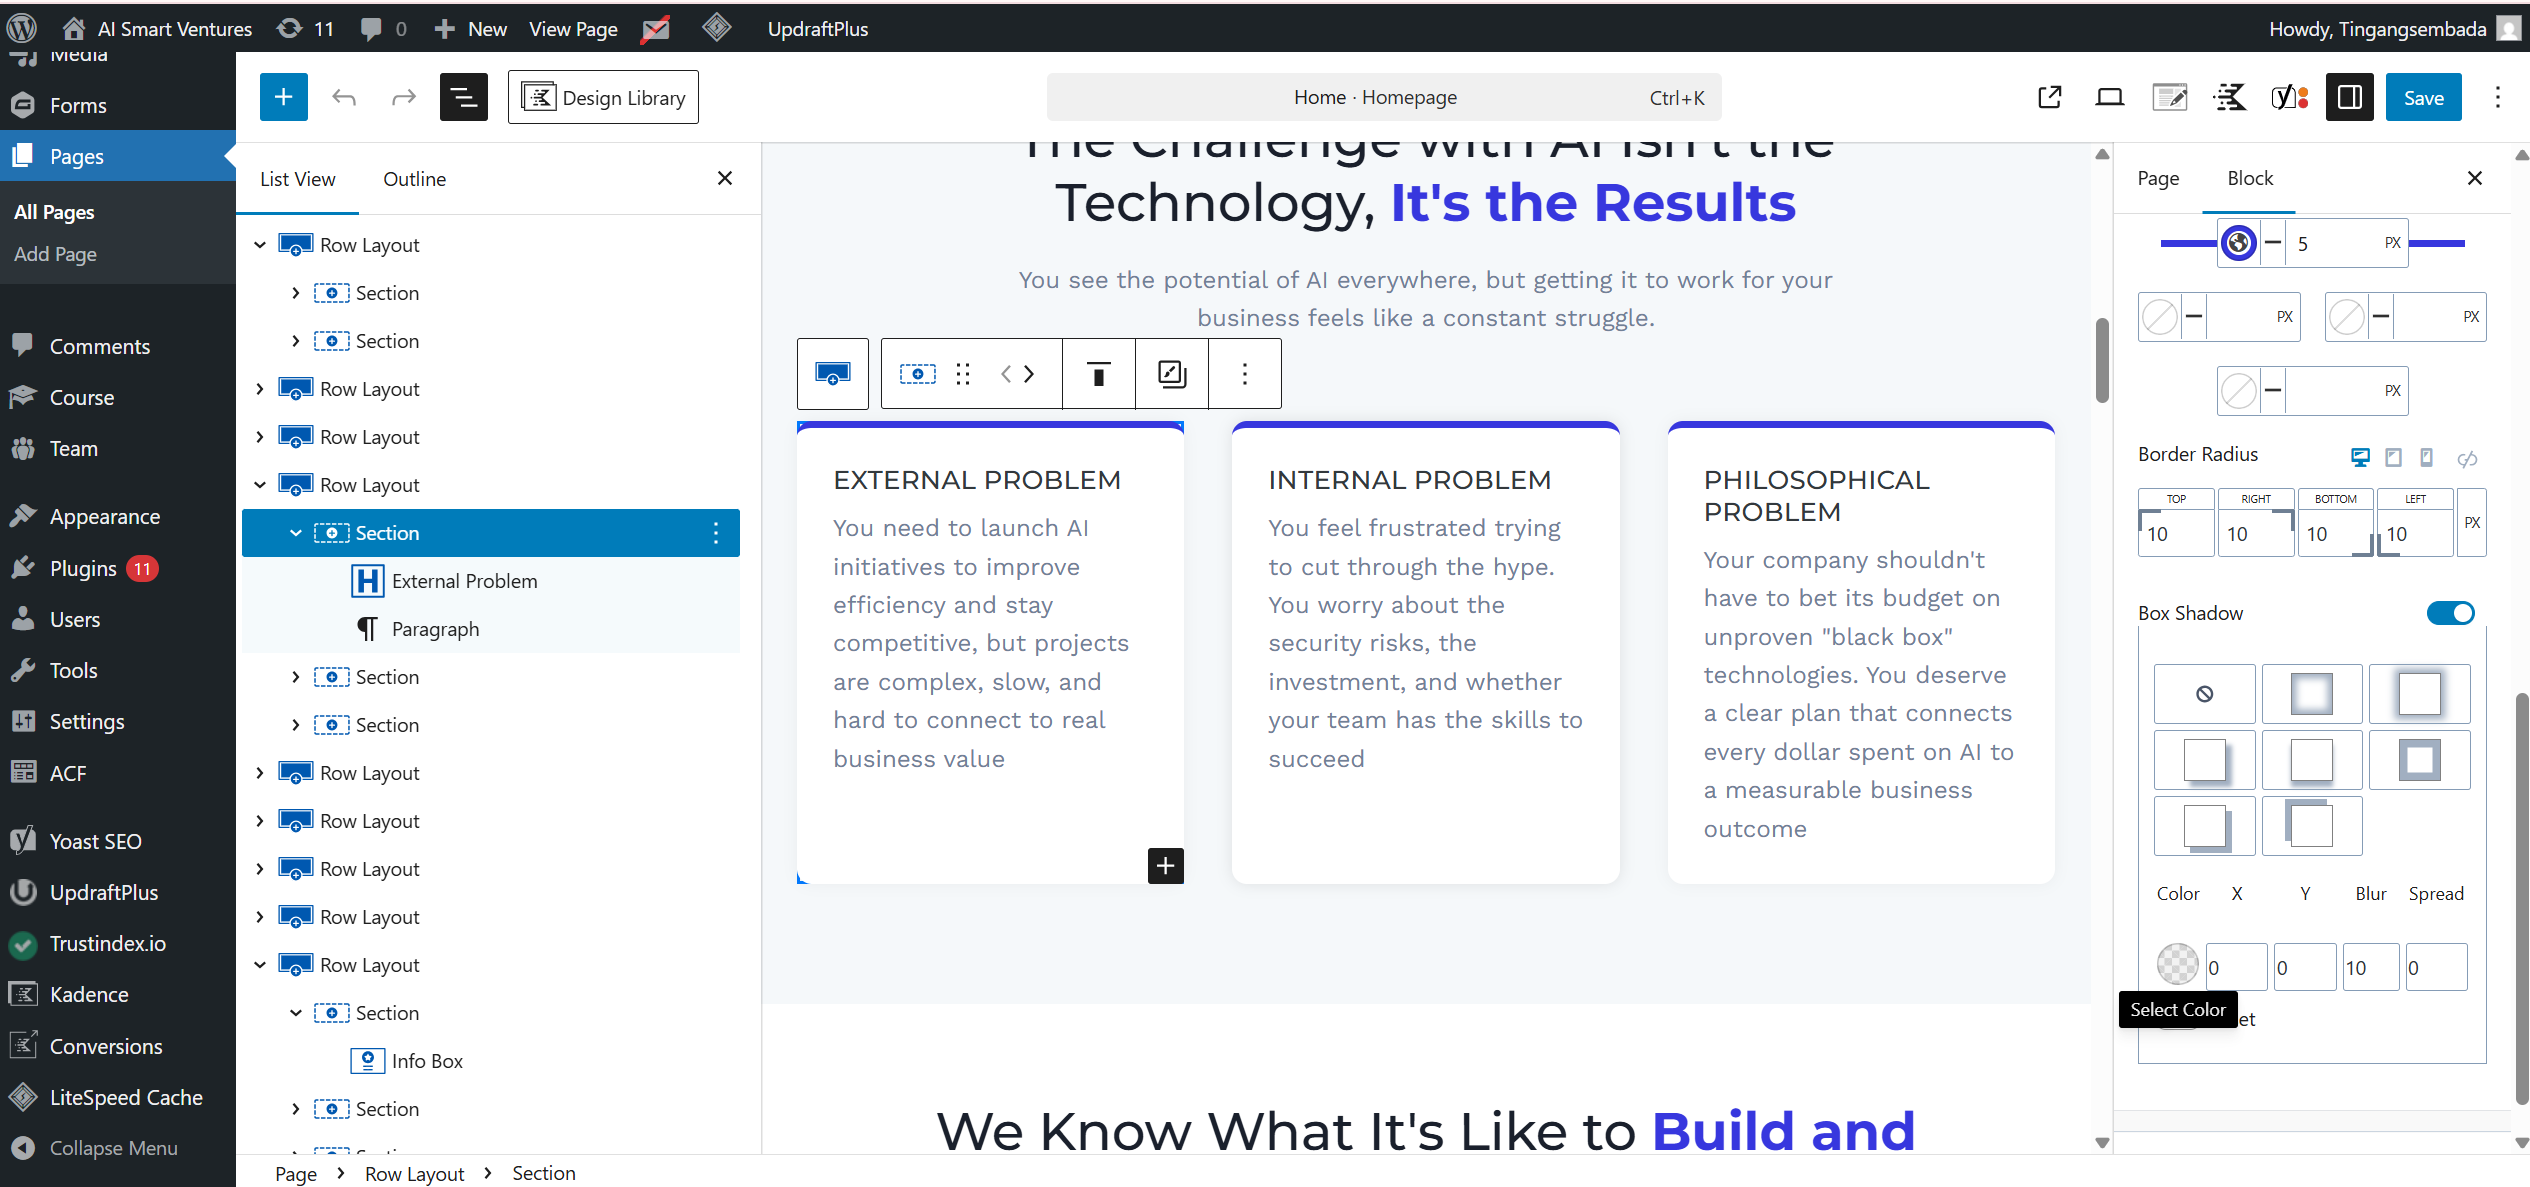Expand the first Row Layout's second Section
This screenshot has width=2530, height=1187.
(295, 341)
